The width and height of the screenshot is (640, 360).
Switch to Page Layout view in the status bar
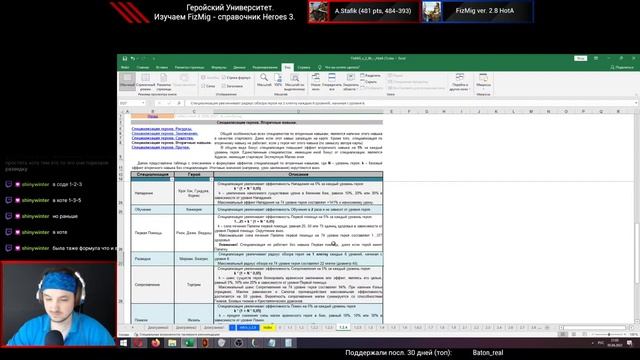[x=573, y=334]
